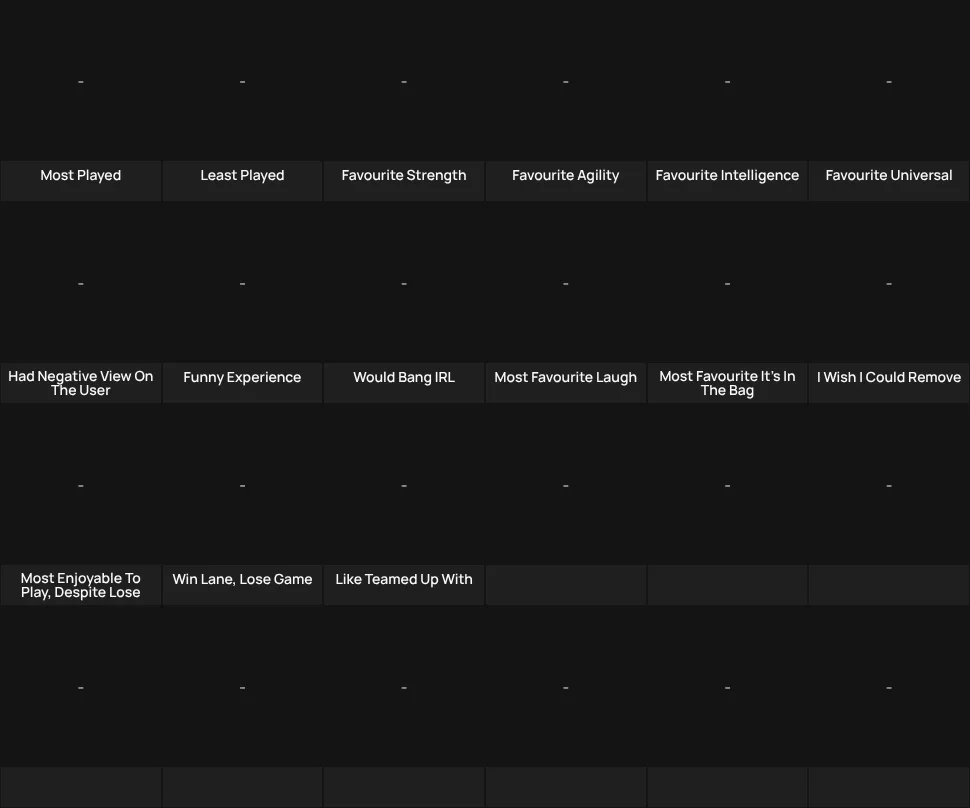The width and height of the screenshot is (970, 808).
Task: Click the Like Teamed Up With label
Action: point(404,579)
